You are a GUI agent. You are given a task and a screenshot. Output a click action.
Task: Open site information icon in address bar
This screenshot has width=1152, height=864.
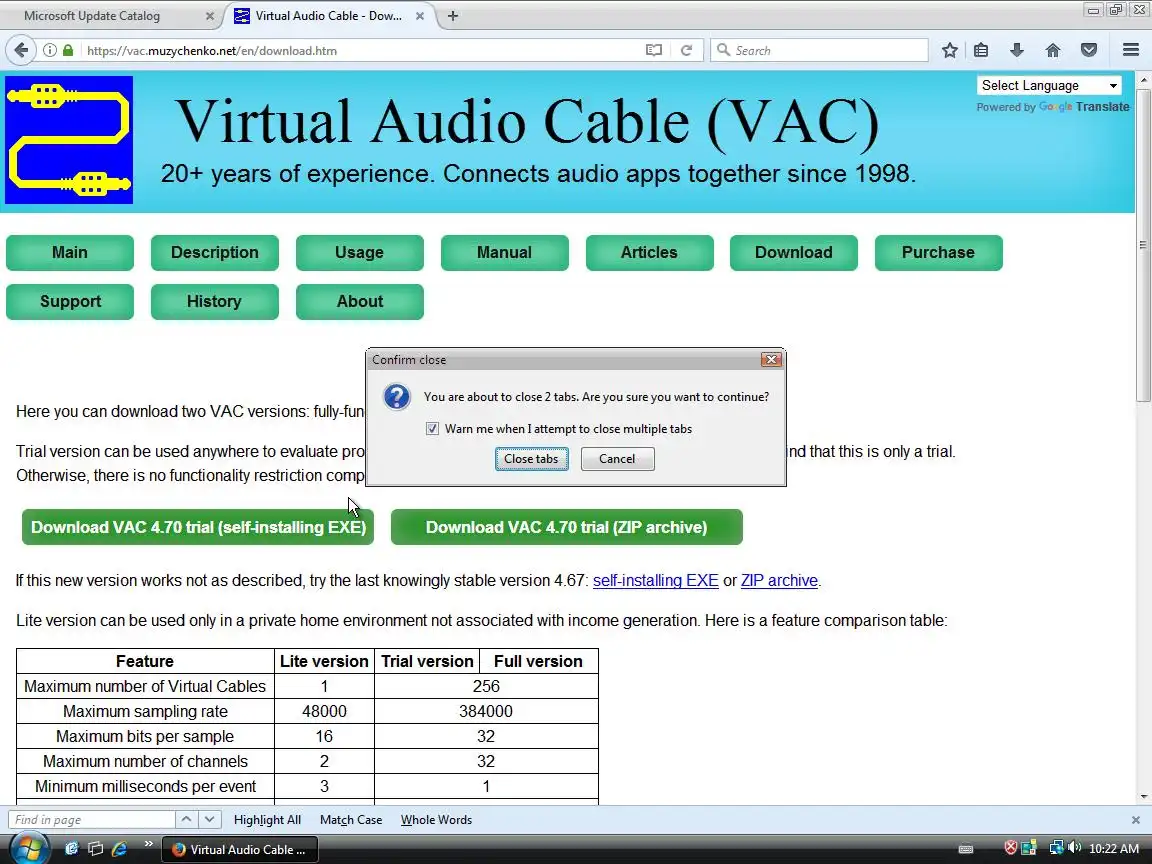[x=49, y=50]
